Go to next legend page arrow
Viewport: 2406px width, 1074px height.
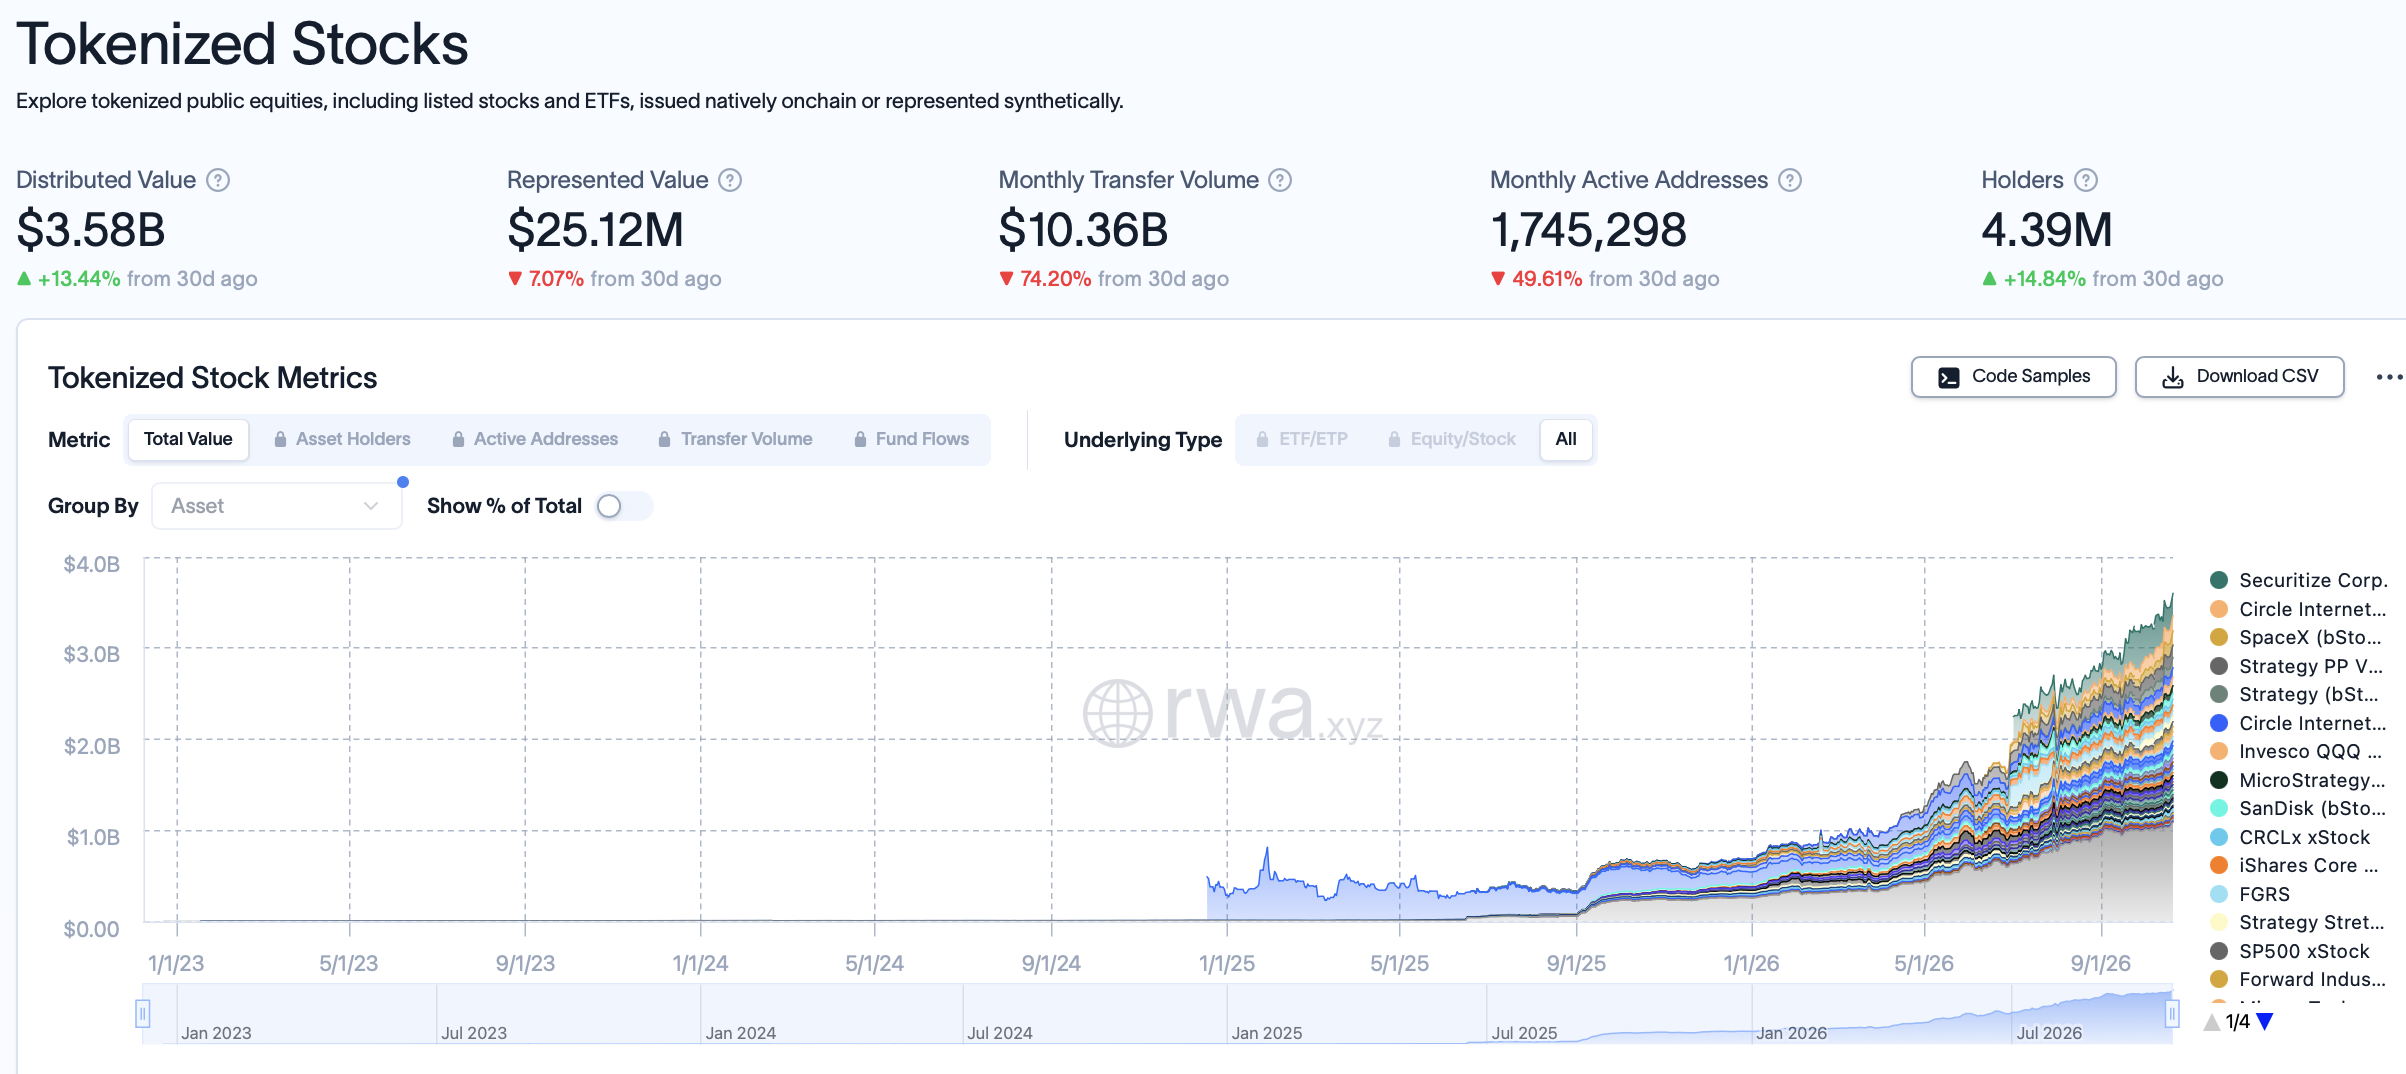pos(2265,1021)
